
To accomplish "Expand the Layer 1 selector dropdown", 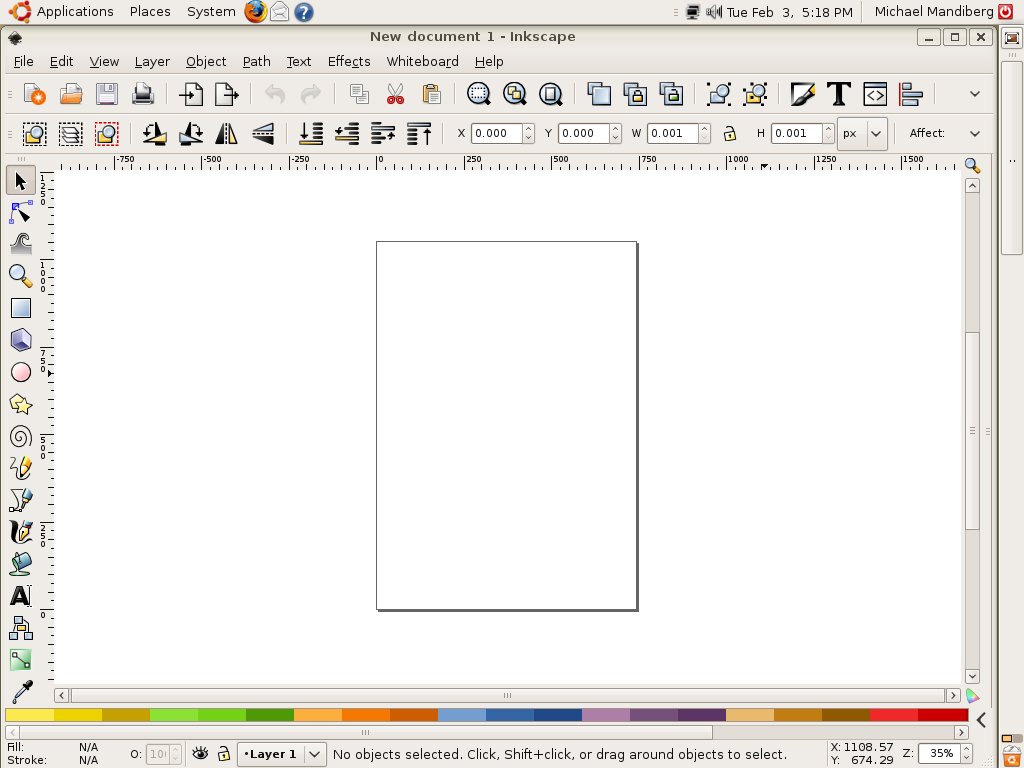I will point(315,754).
